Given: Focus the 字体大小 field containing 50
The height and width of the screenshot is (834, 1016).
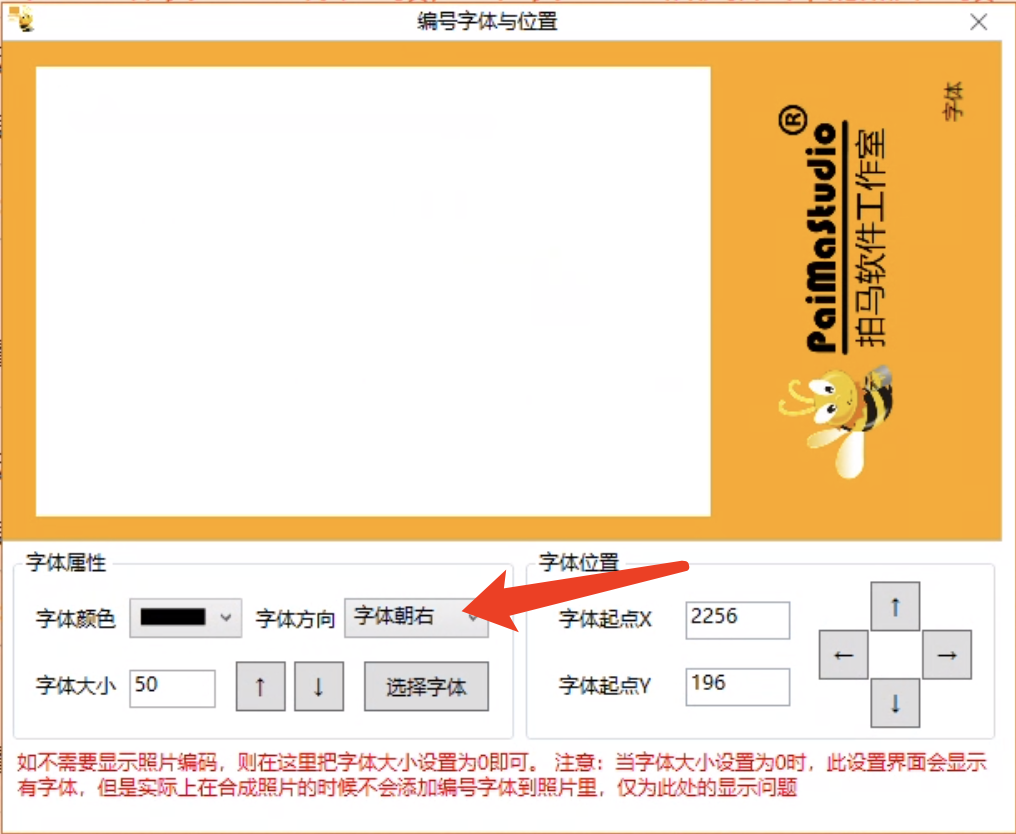Looking at the screenshot, I should (172, 687).
